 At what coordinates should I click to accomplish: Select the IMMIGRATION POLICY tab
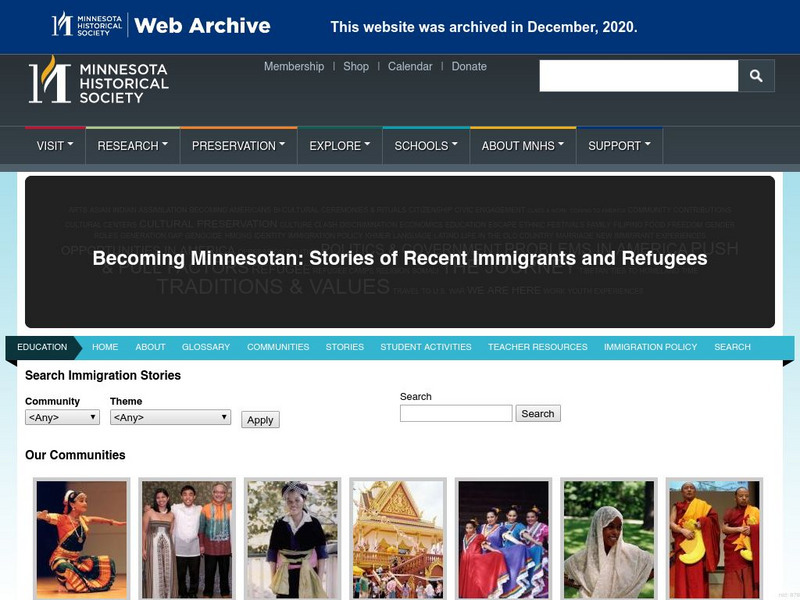click(x=650, y=347)
